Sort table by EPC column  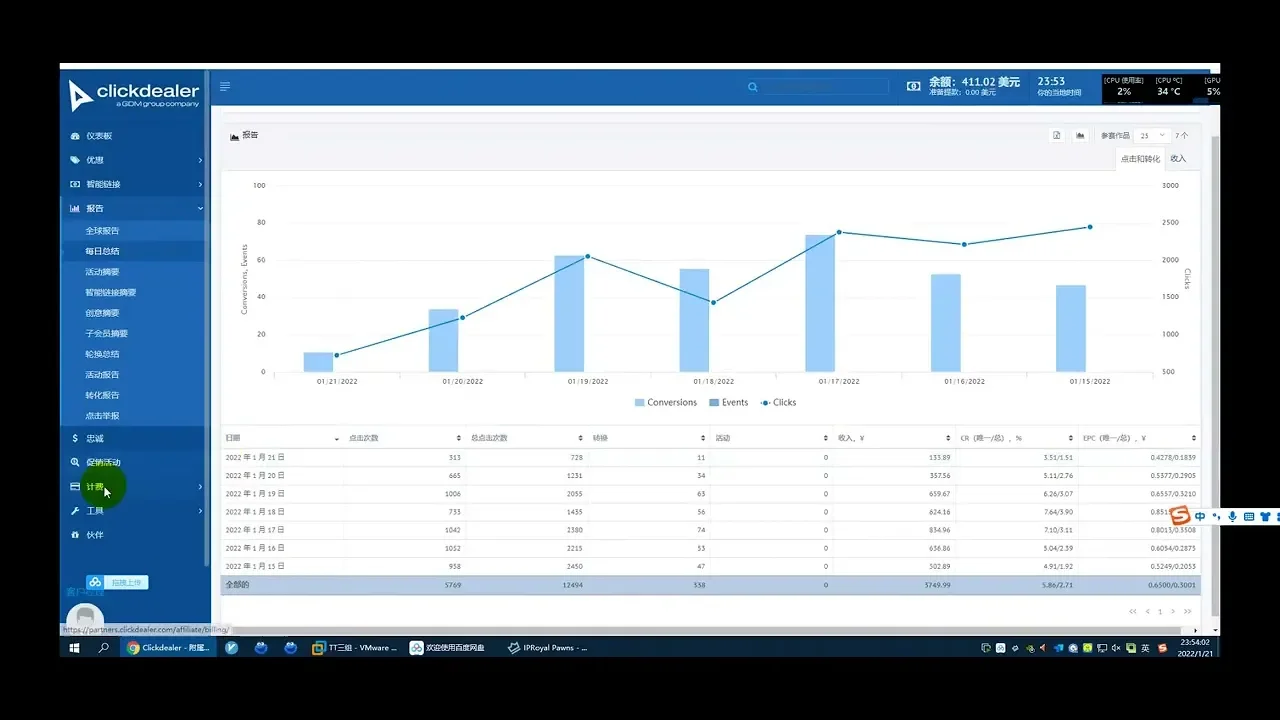tap(1140, 438)
